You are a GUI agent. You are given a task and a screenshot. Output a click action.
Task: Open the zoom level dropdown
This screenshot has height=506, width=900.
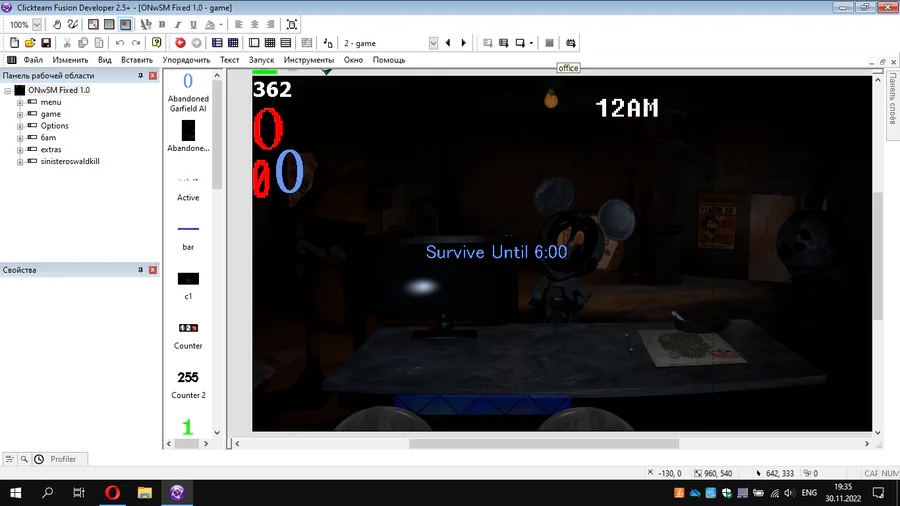37,25
